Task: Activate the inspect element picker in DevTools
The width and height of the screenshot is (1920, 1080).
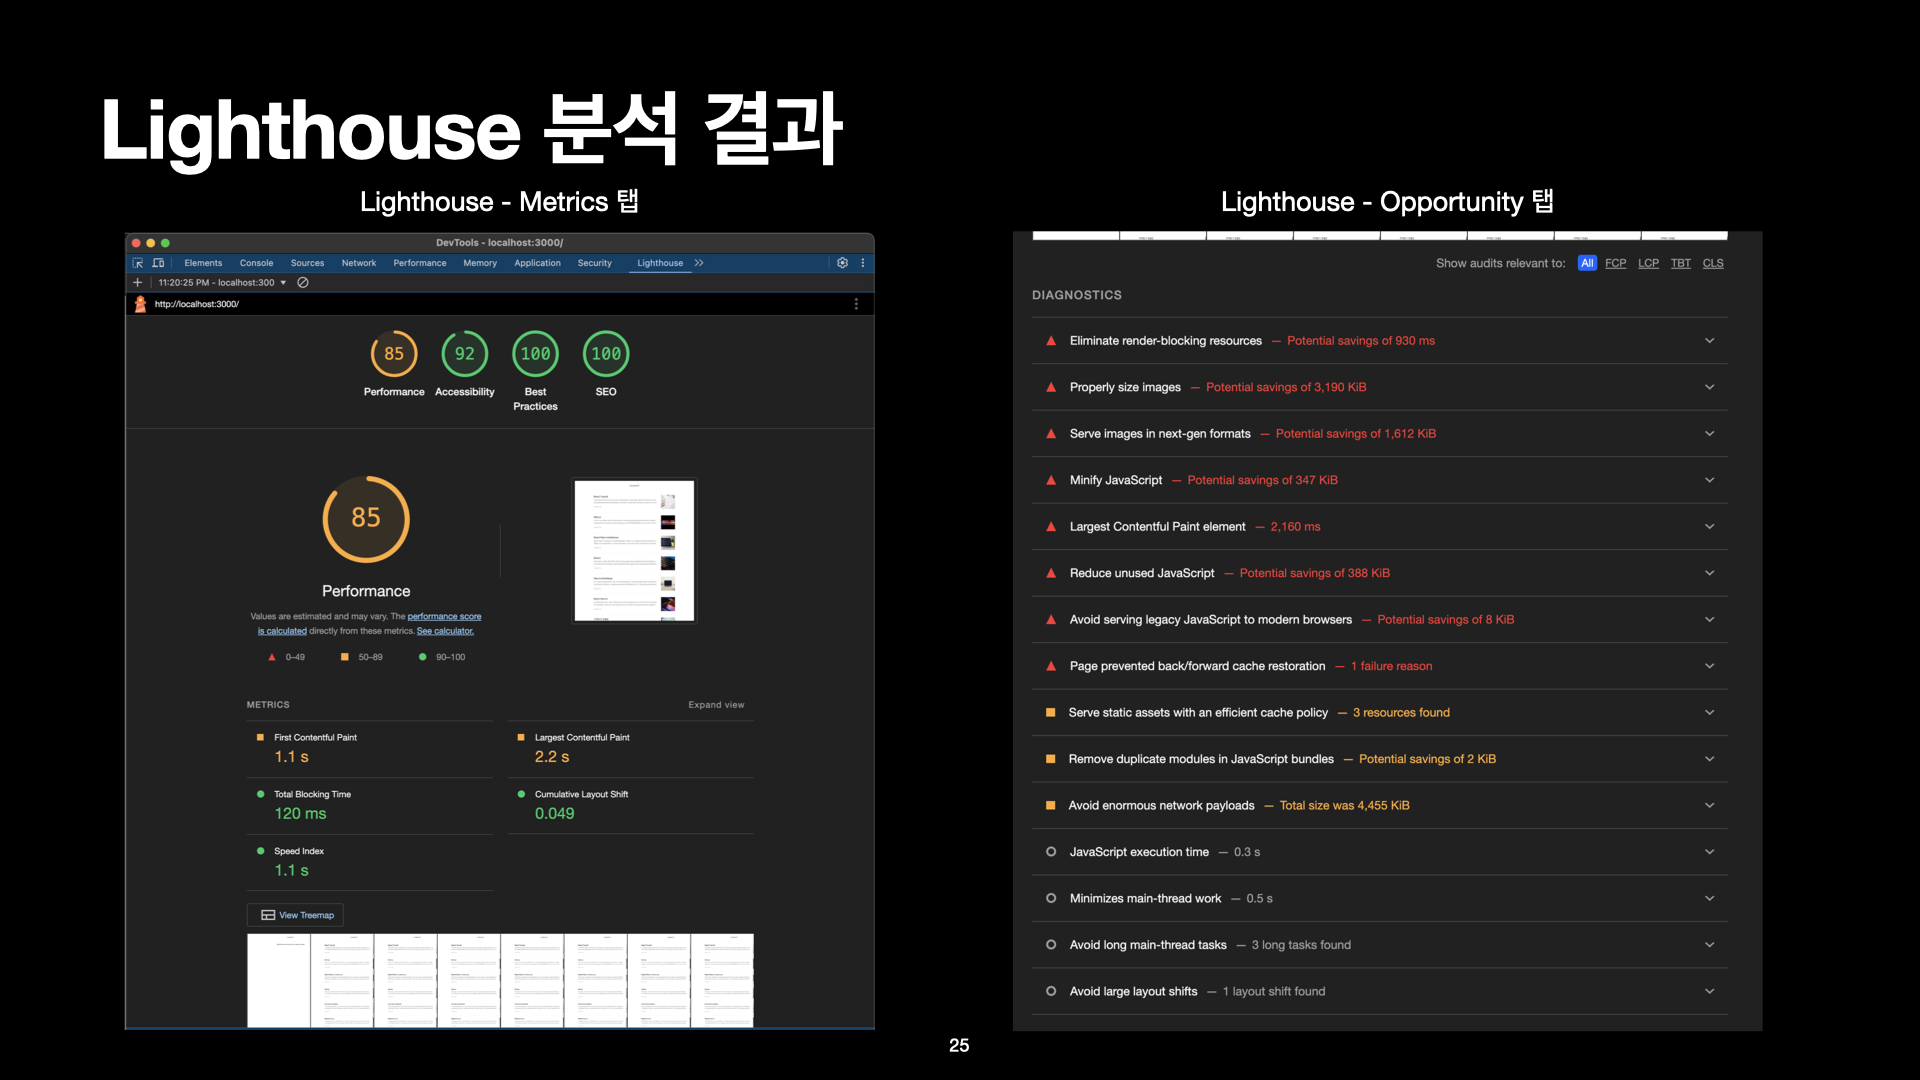Action: click(138, 263)
